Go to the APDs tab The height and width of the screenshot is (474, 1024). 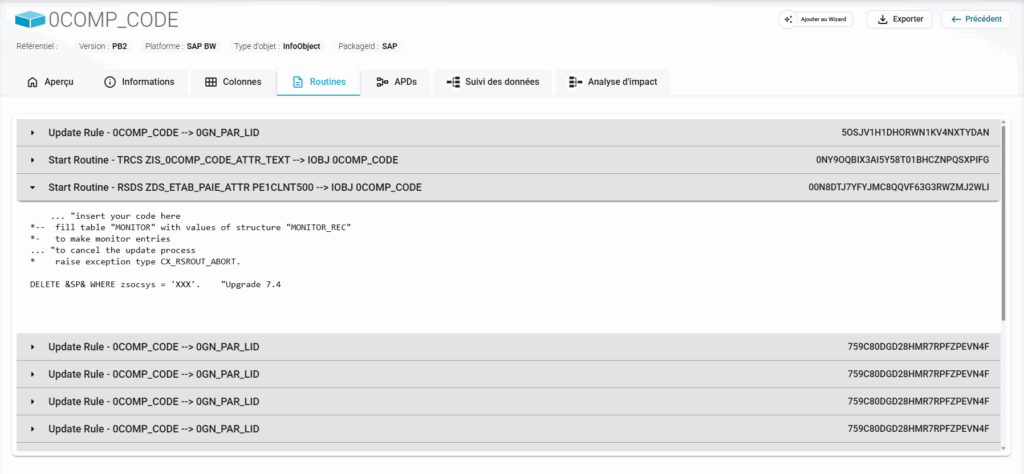[396, 82]
